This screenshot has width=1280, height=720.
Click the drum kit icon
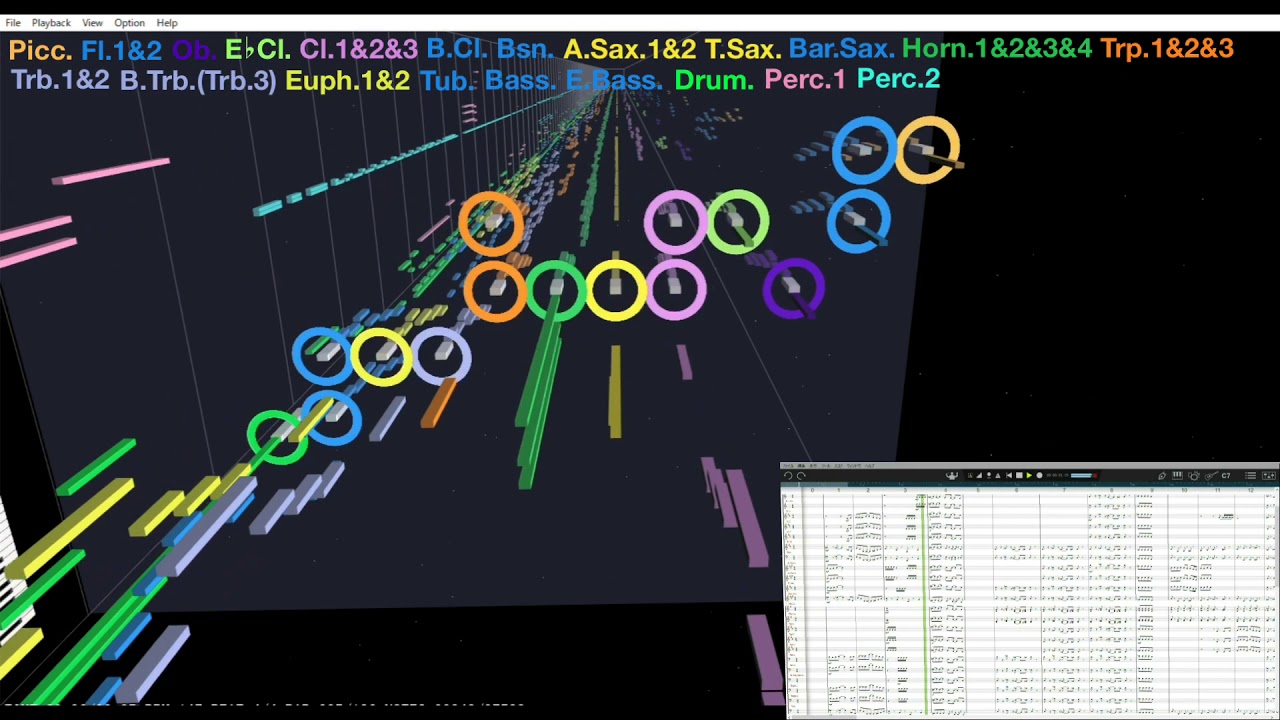pos(1194,476)
